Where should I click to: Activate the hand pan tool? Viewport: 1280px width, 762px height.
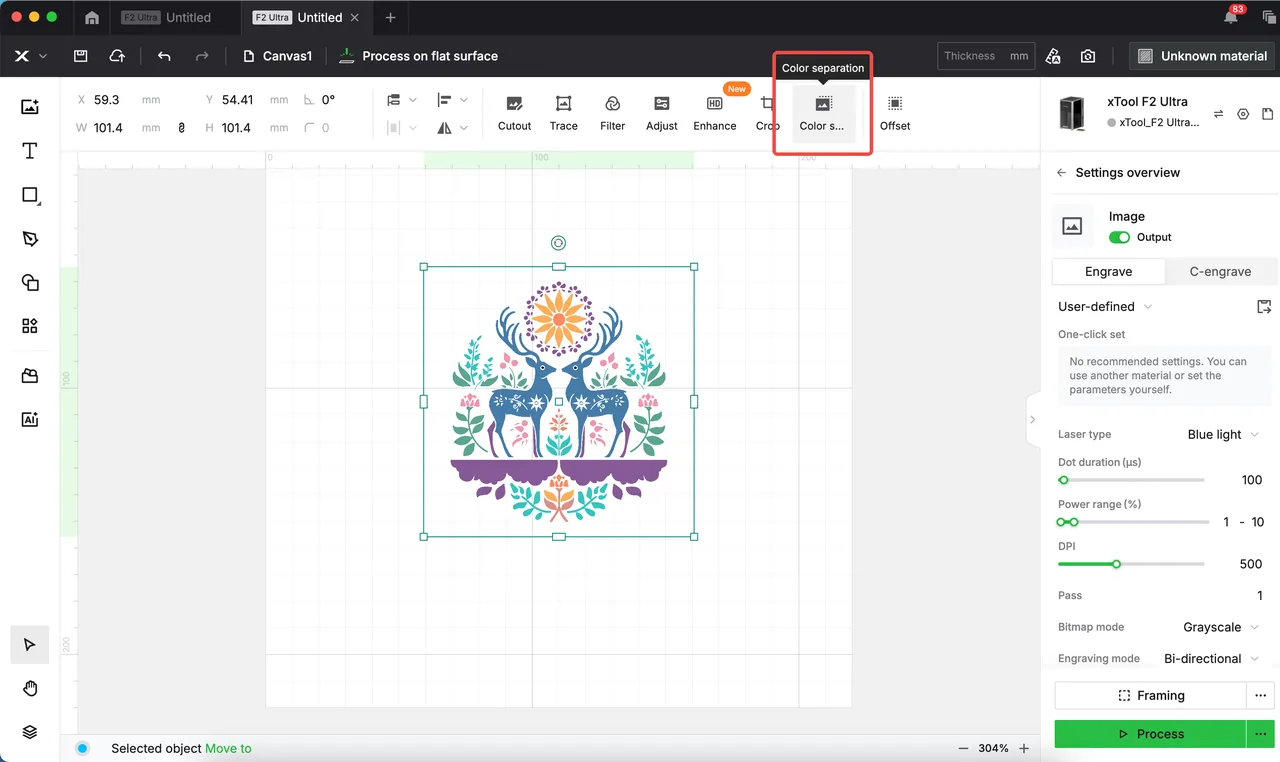30,688
